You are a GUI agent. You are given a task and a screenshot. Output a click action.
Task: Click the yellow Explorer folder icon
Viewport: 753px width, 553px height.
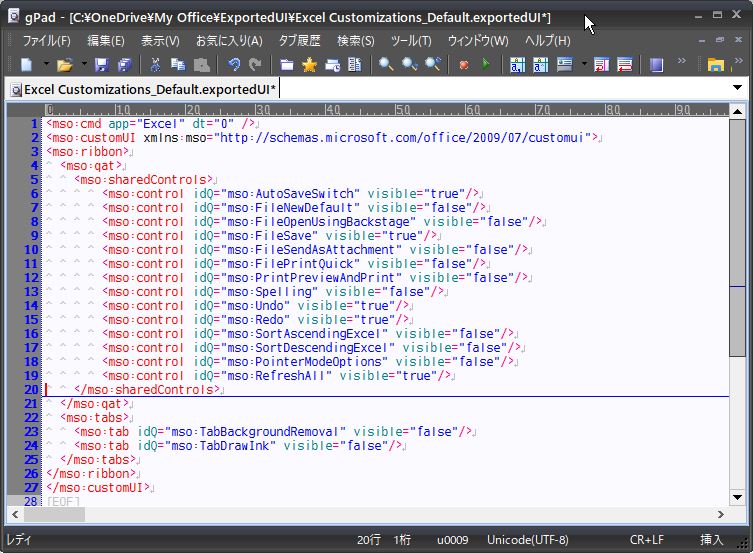pyautogui.click(x=716, y=64)
